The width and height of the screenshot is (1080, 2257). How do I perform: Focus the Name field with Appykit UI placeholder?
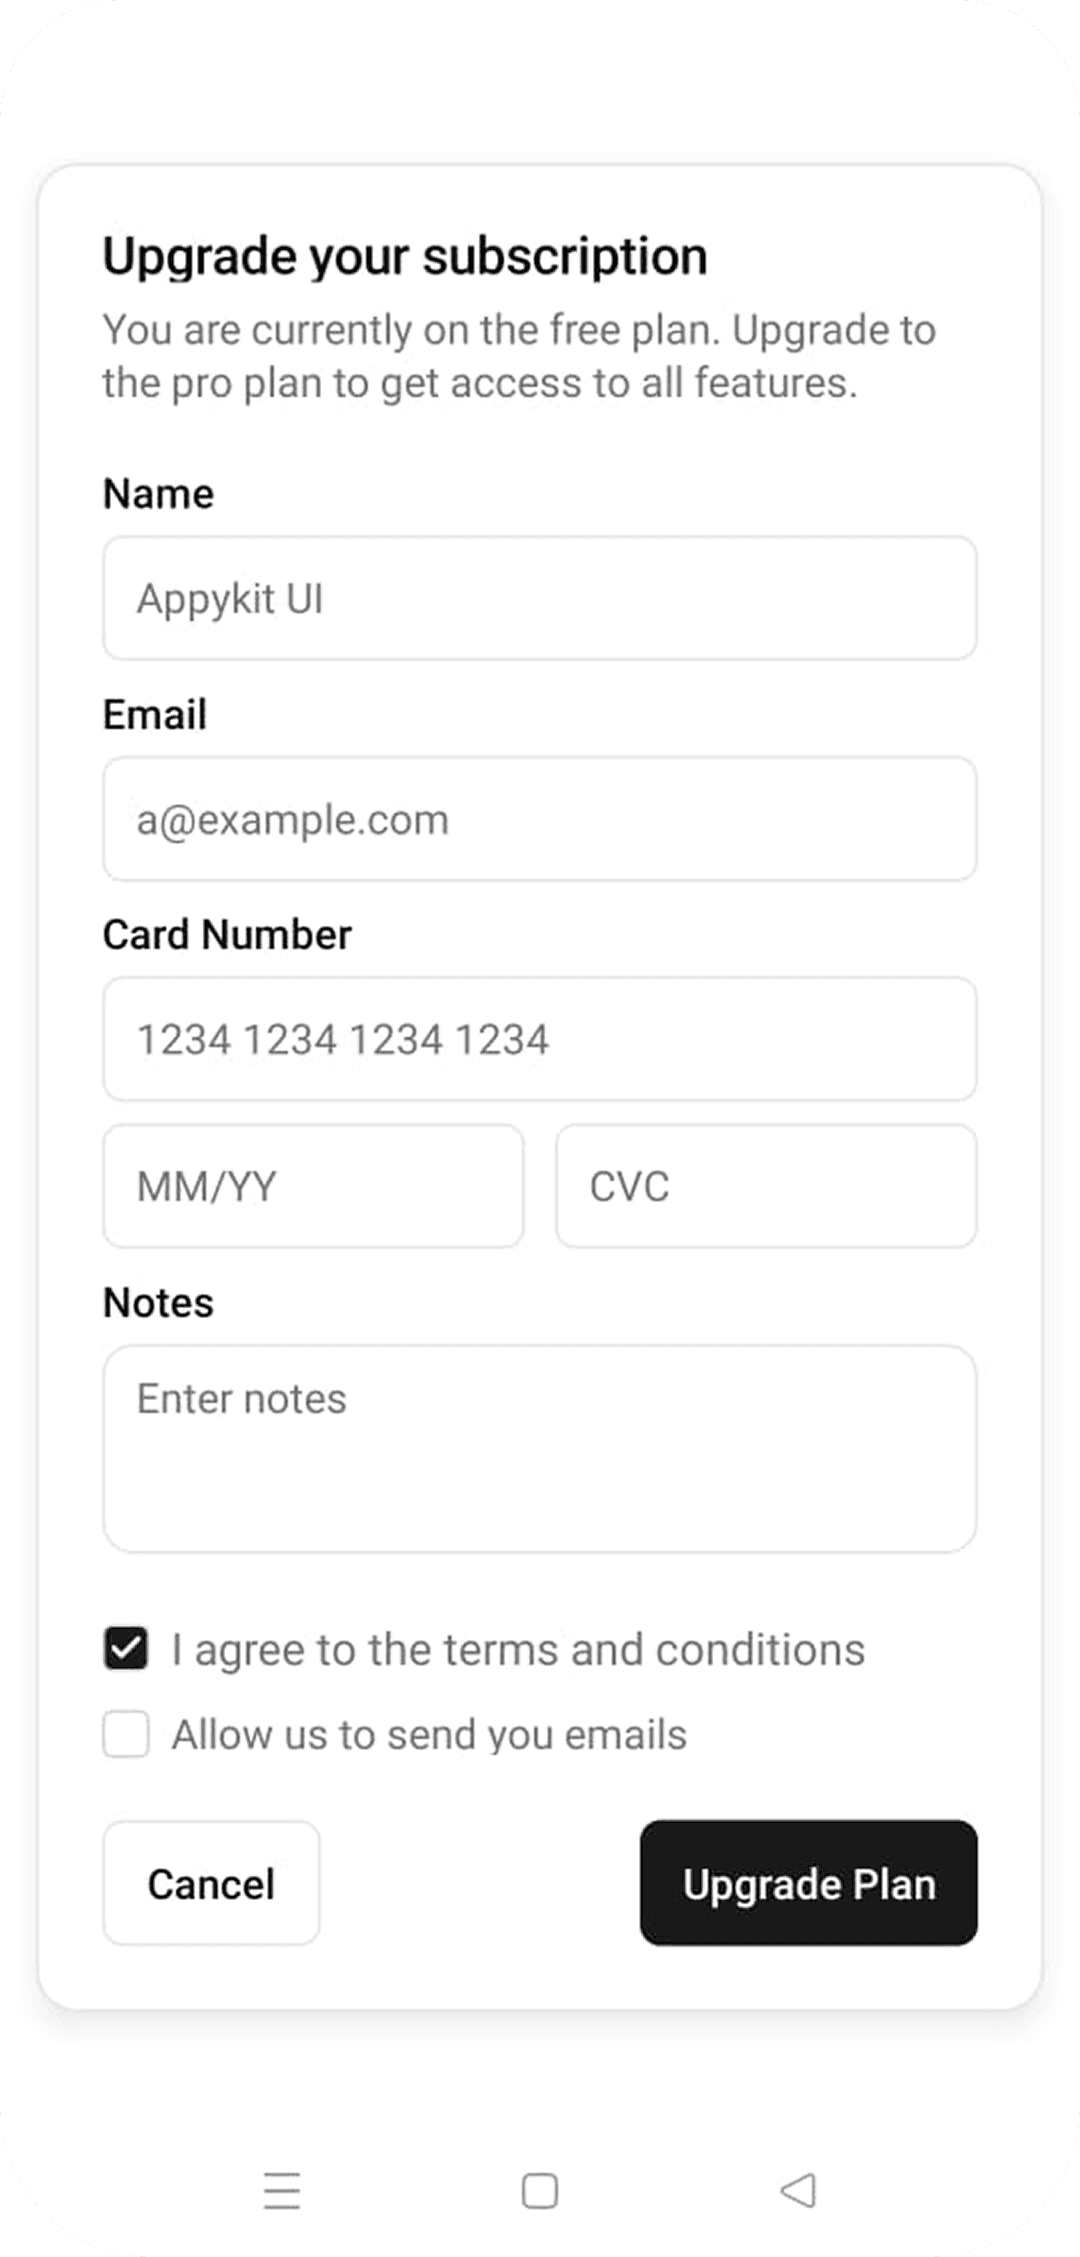[540, 598]
